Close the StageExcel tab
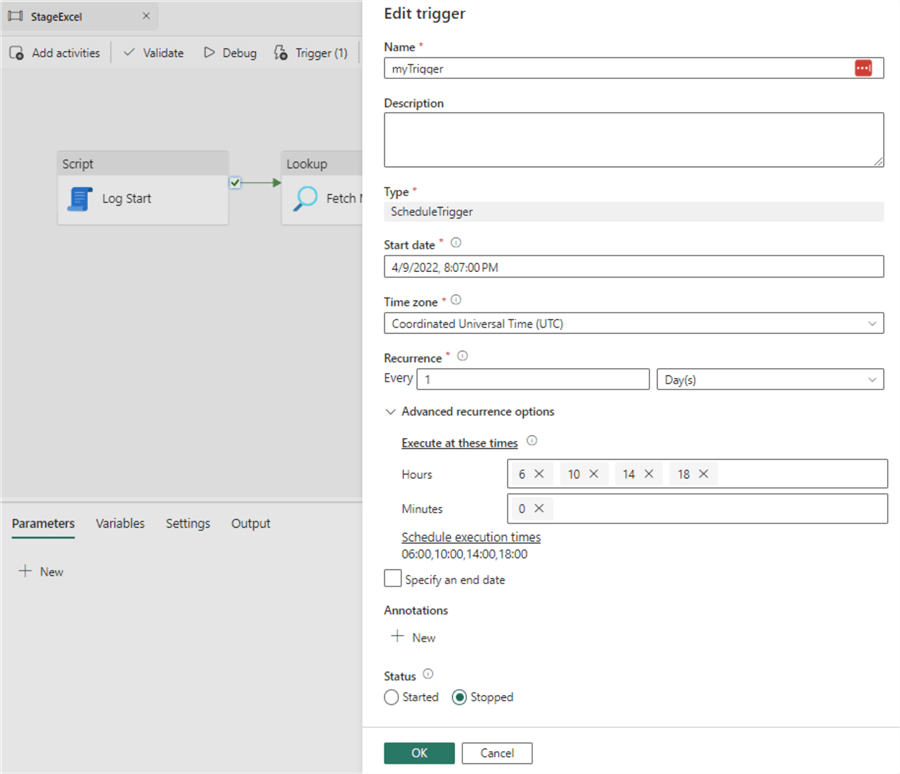The width and height of the screenshot is (900, 774). [146, 16]
